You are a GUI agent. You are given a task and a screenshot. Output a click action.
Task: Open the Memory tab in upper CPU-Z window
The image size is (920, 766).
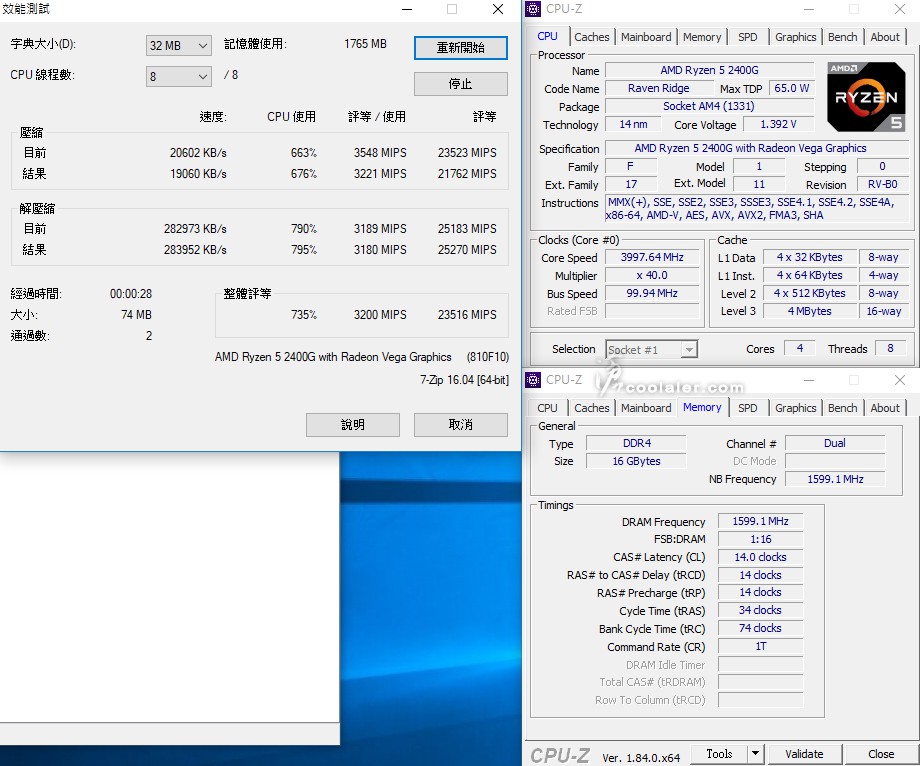pos(702,37)
